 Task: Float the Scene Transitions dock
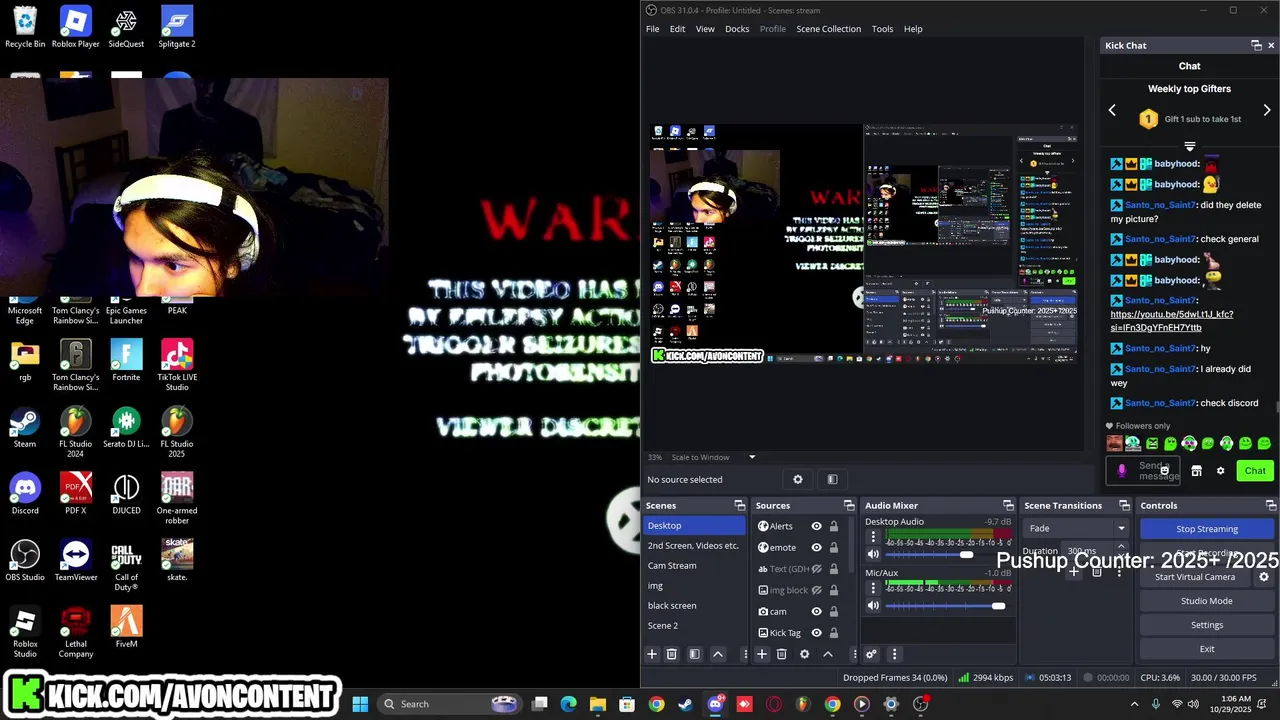pyautogui.click(x=1124, y=505)
